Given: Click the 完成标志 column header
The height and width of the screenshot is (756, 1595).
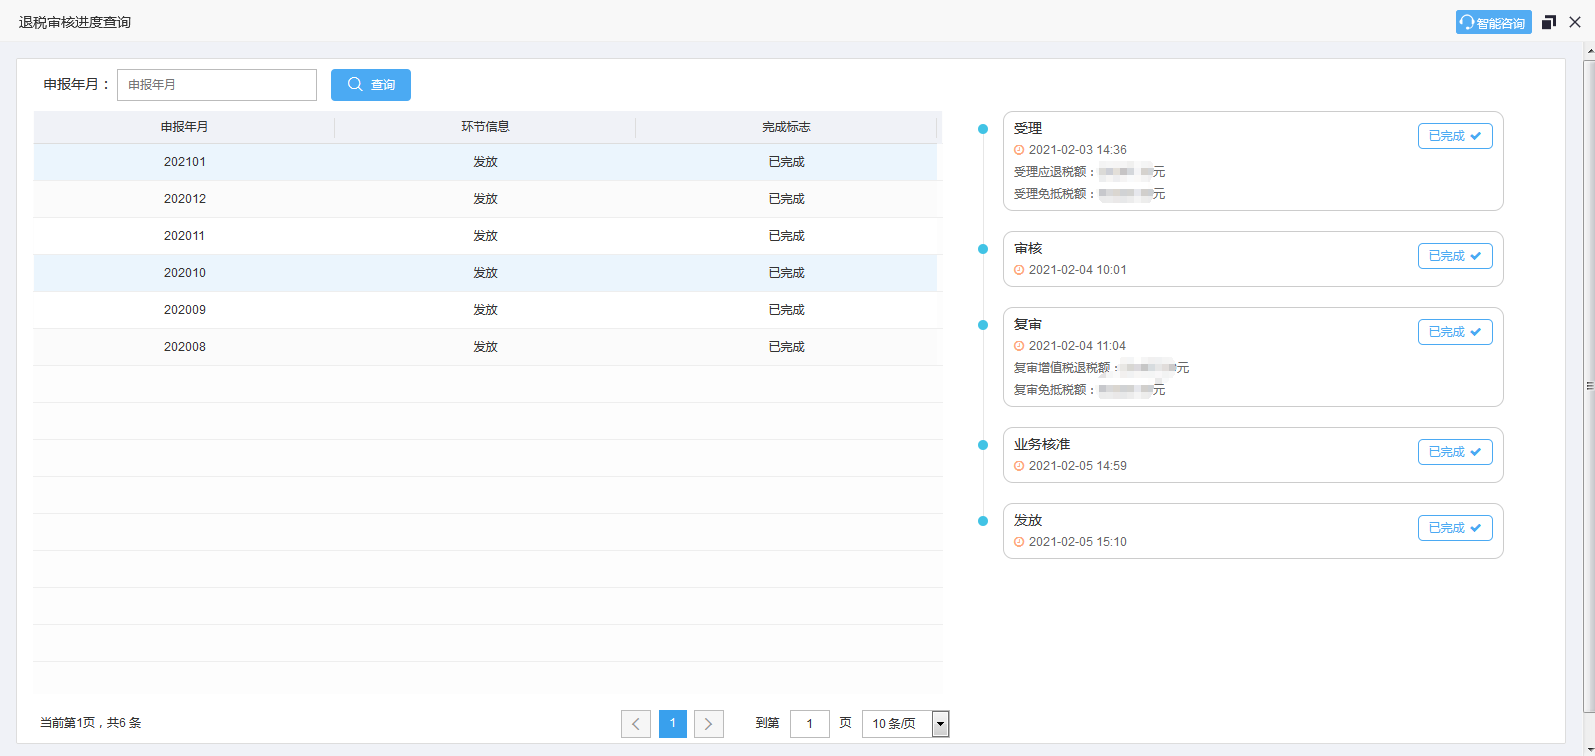Looking at the screenshot, I should coord(786,127).
